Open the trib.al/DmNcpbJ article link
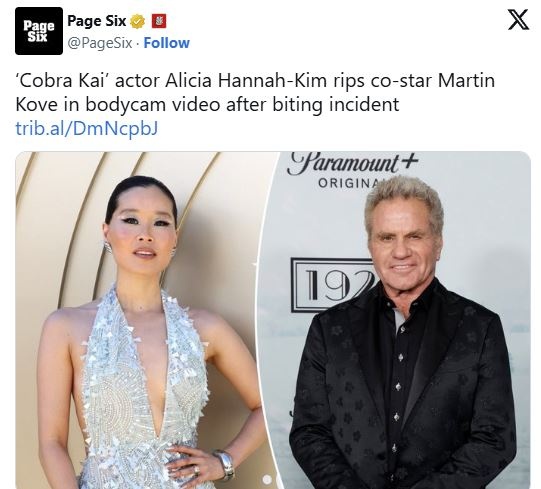 (87, 128)
